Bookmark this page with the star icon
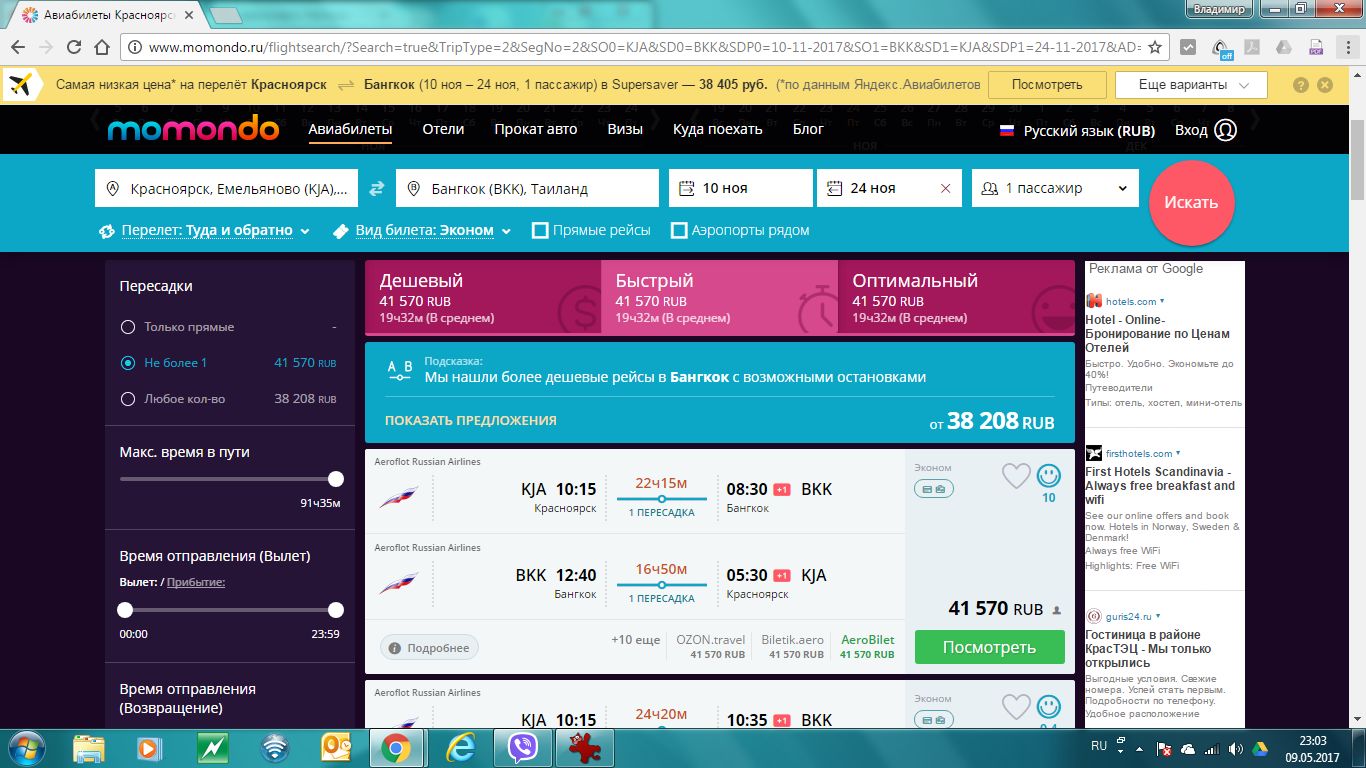The width and height of the screenshot is (1366, 768). tap(1155, 47)
